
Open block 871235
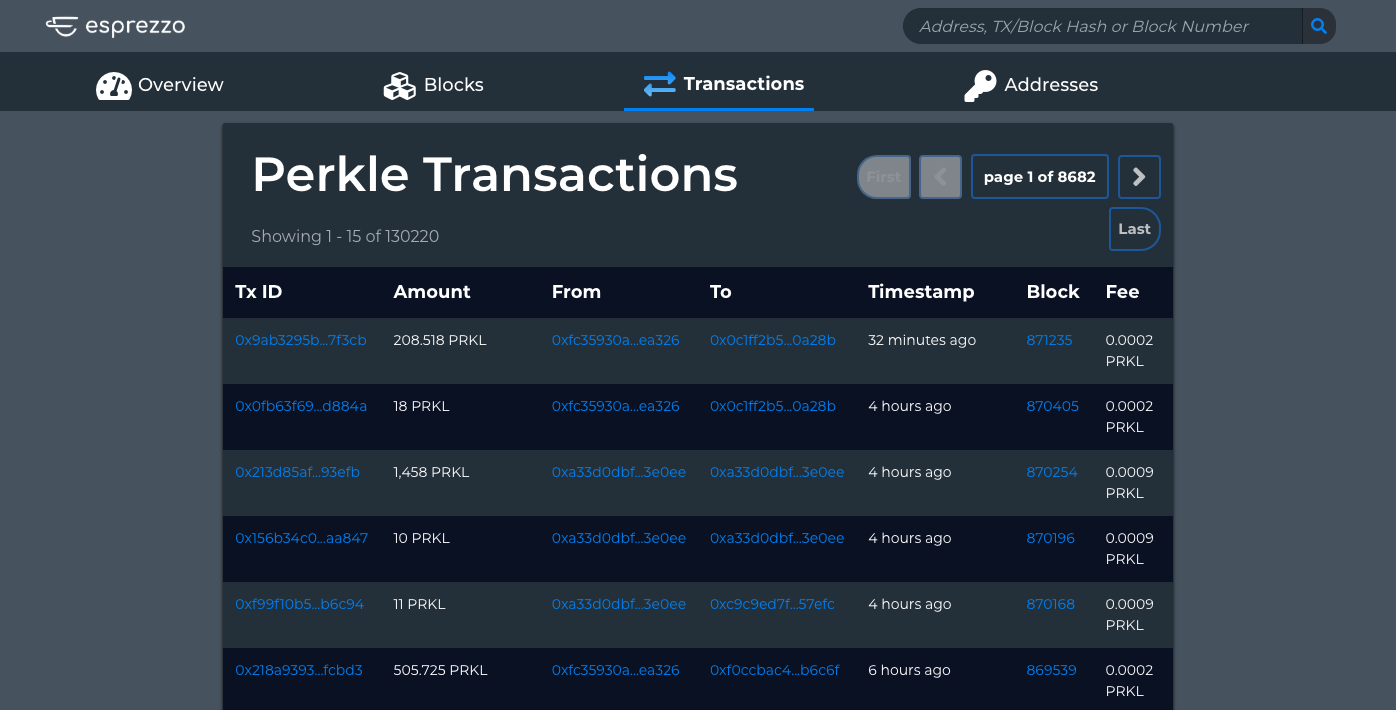pyautogui.click(x=1049, y=340)
